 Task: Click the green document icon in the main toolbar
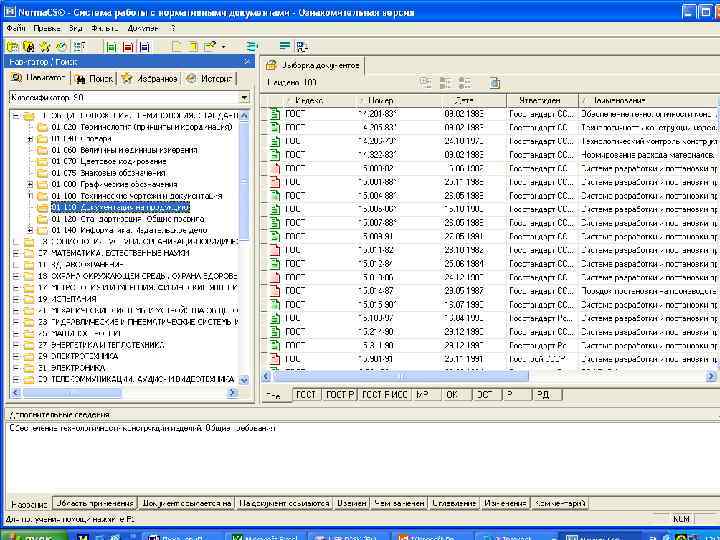coord(111,47)
